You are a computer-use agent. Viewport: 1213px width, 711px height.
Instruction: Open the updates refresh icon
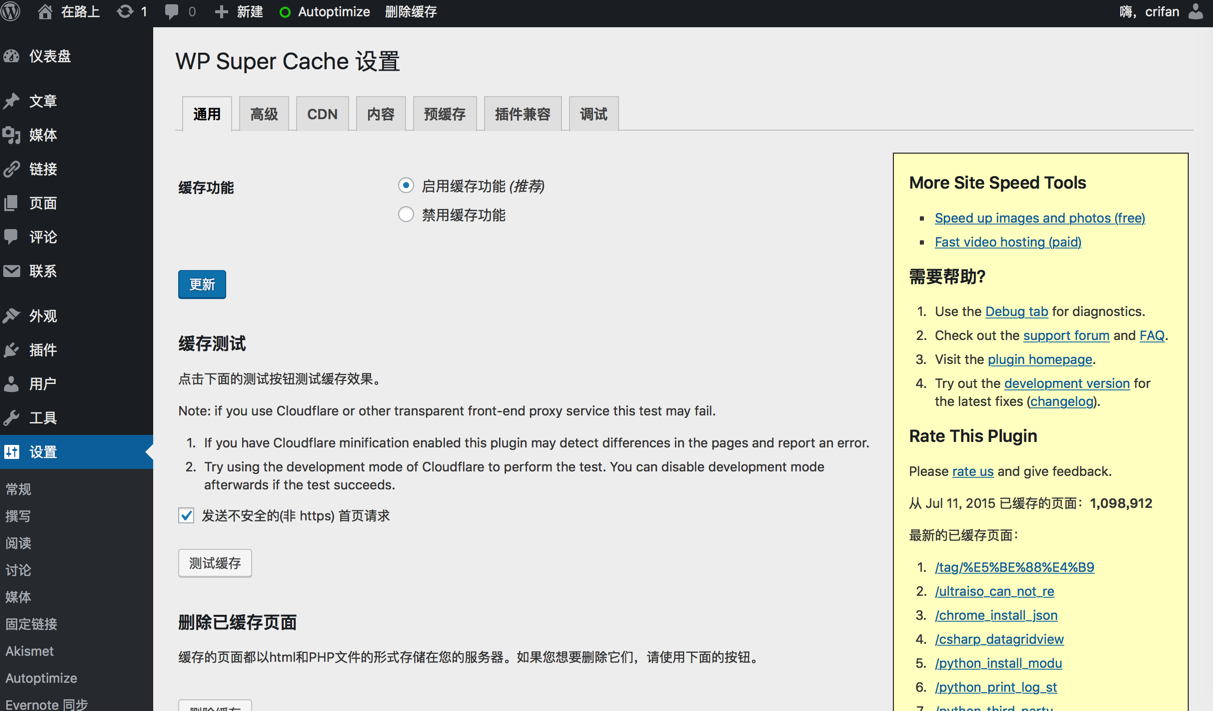point(125,12)
